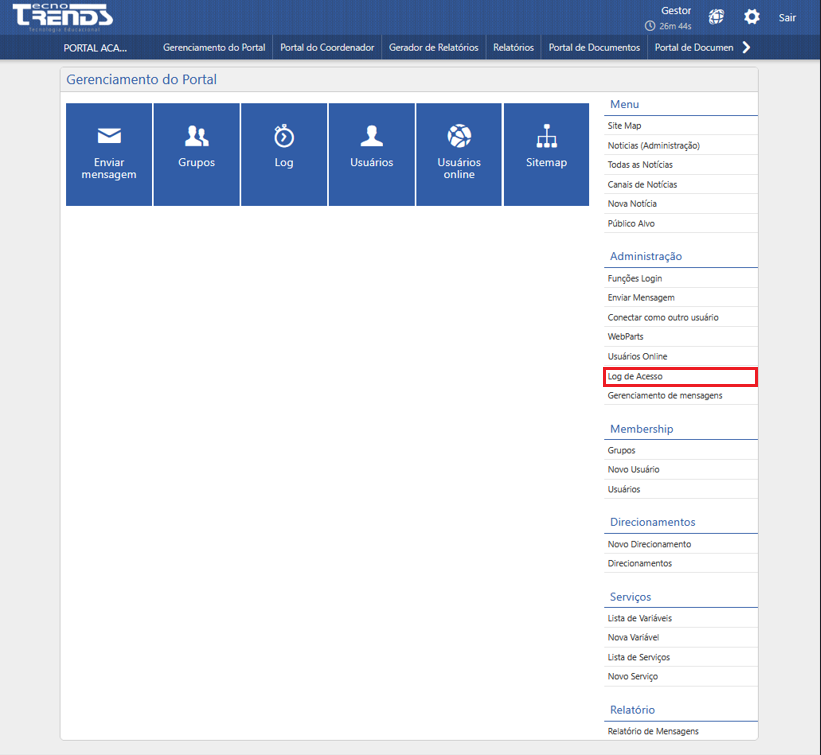The image size is (821, 755).
Task: Click the Novo Usuário link
Action: coord(633,469)
